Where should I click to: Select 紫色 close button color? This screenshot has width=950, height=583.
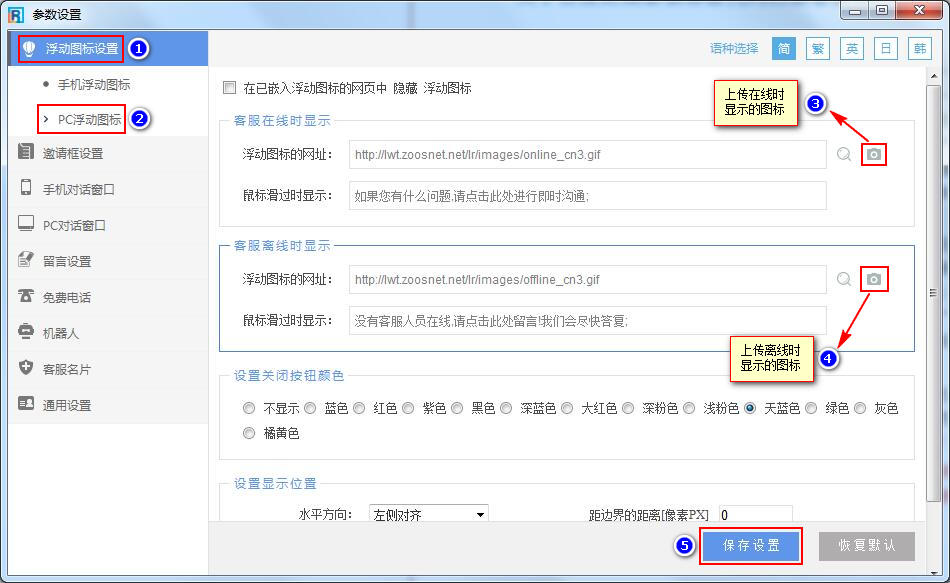(x=408, y=408)
